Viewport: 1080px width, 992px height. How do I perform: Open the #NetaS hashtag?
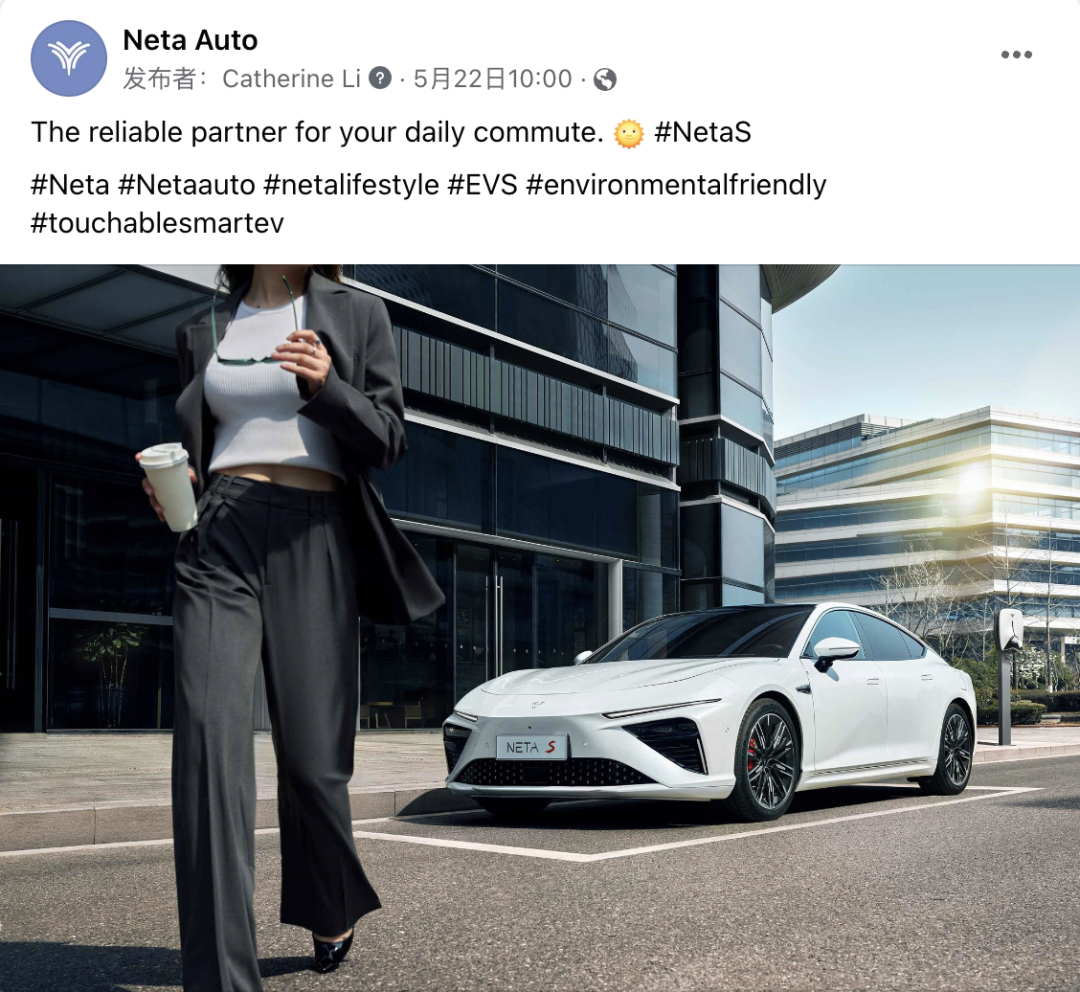point(703,132)
